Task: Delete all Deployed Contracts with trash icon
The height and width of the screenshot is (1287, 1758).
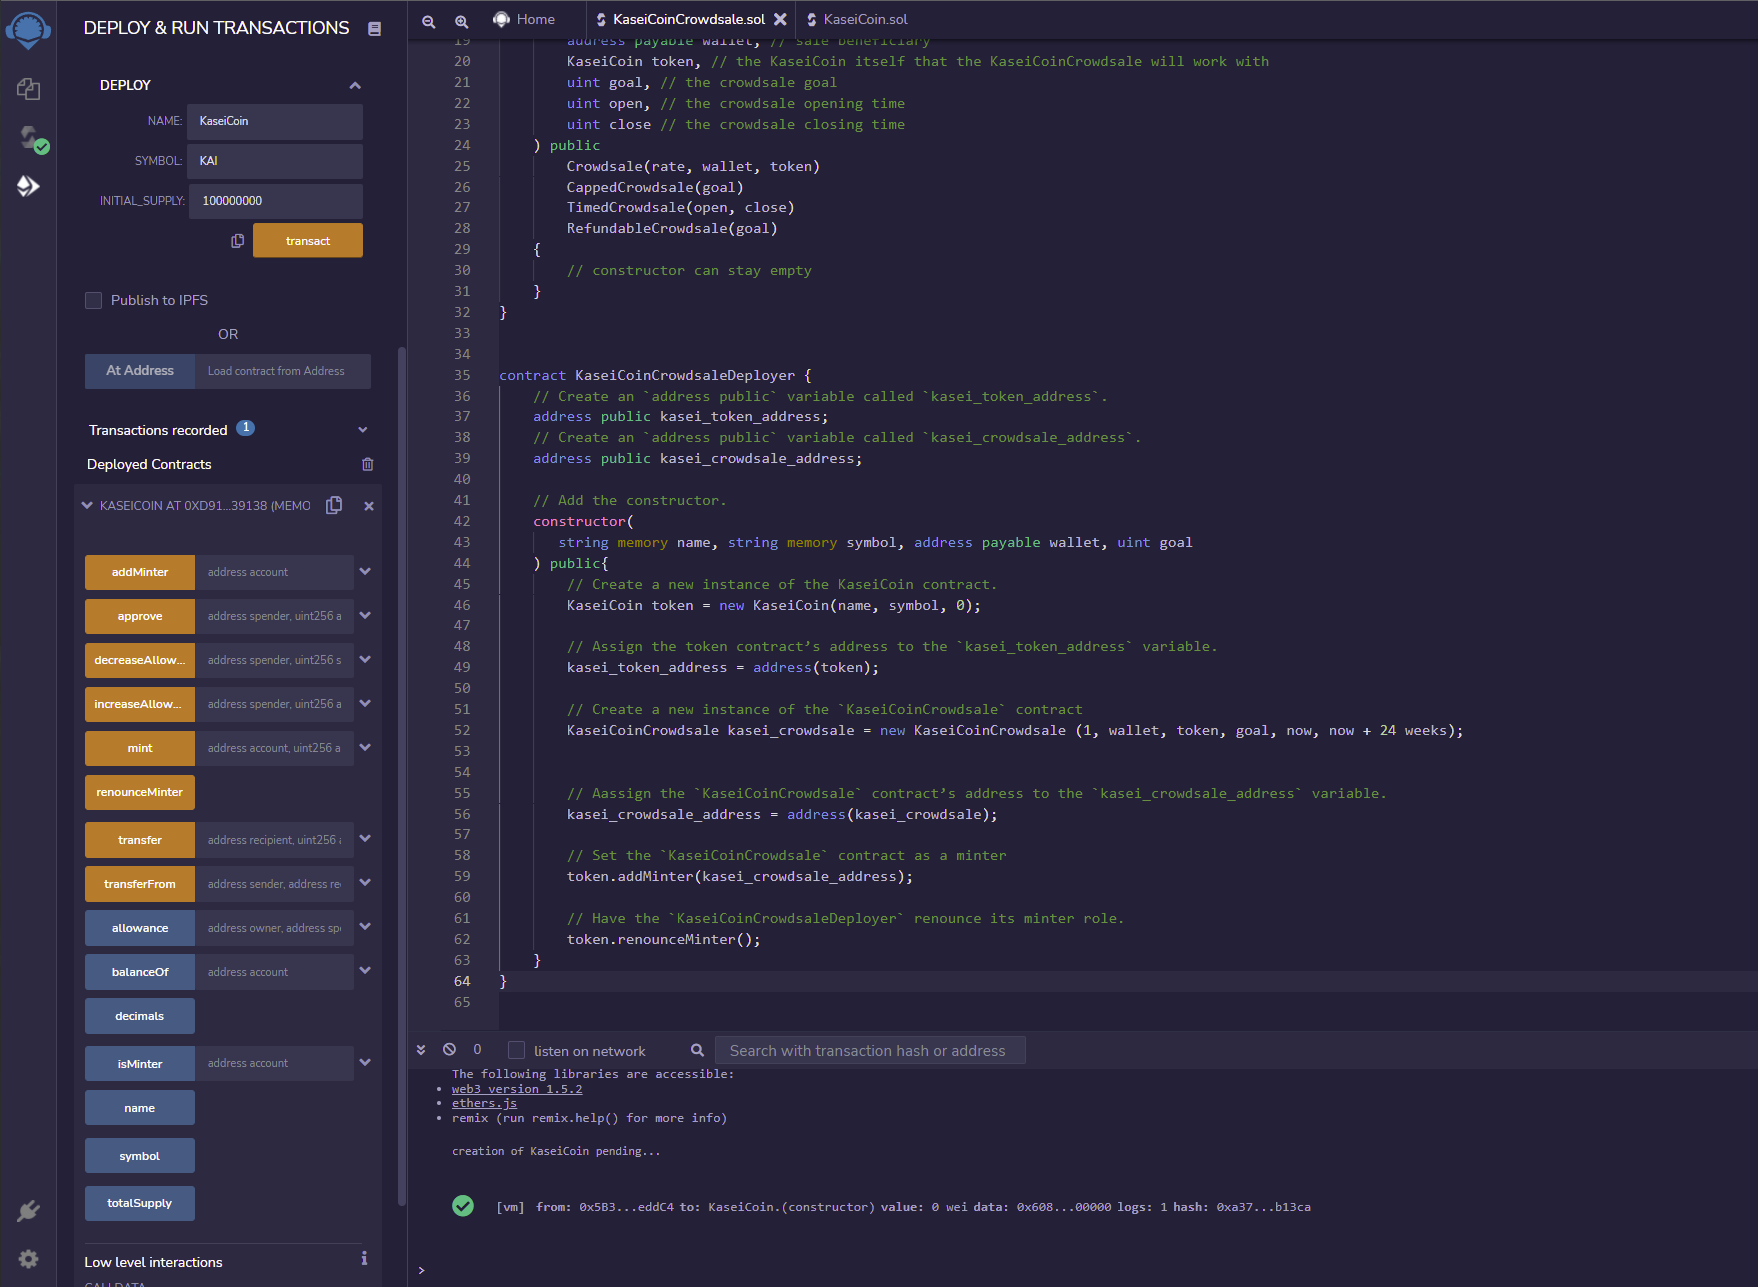Action: point(368,464)
